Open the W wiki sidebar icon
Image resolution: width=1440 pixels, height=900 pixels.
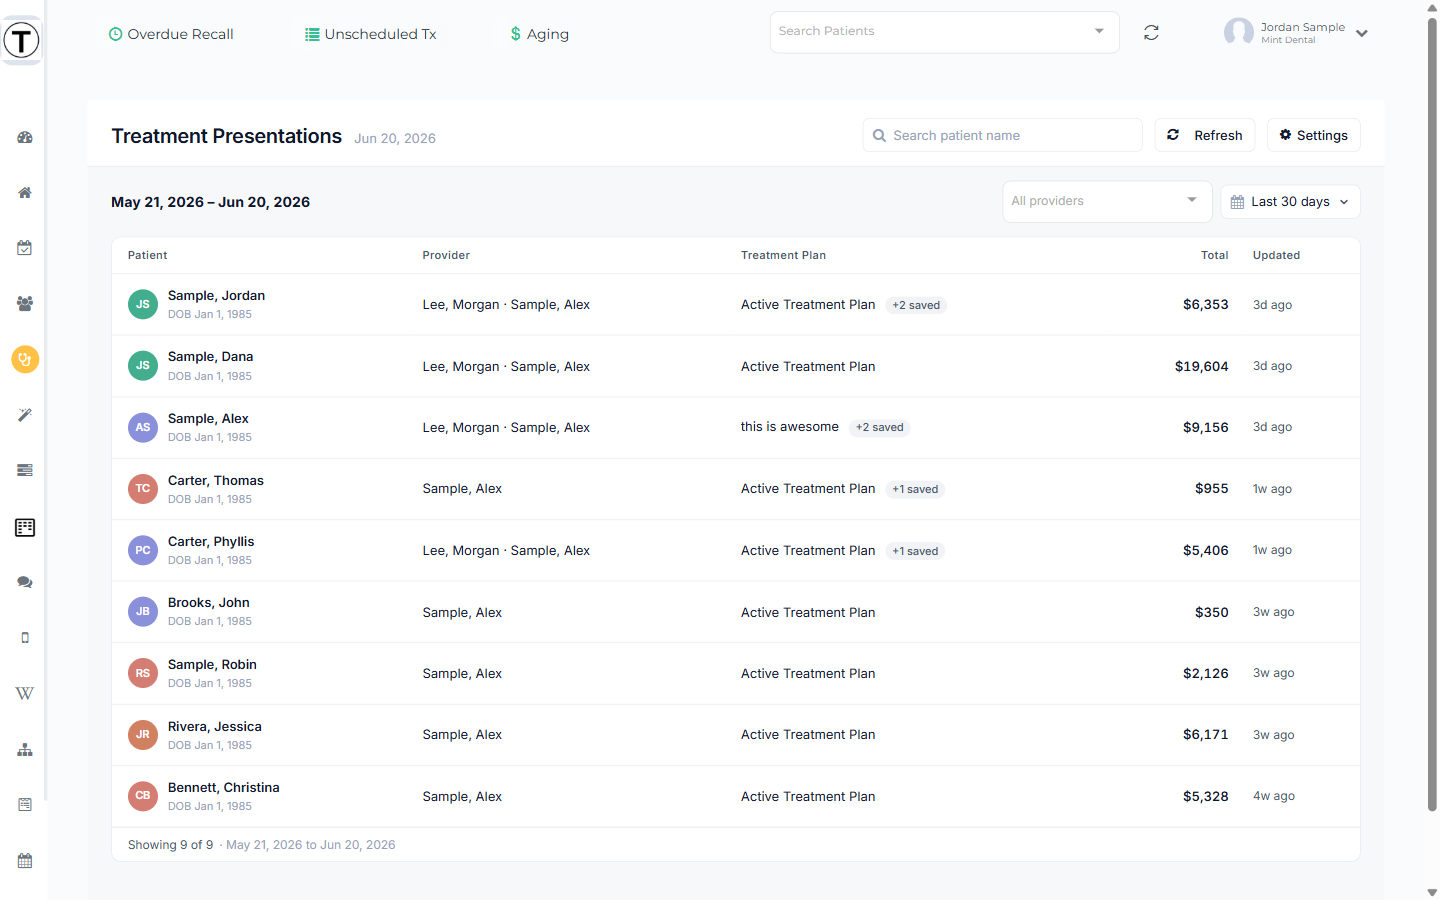click(x=25, y=693)
